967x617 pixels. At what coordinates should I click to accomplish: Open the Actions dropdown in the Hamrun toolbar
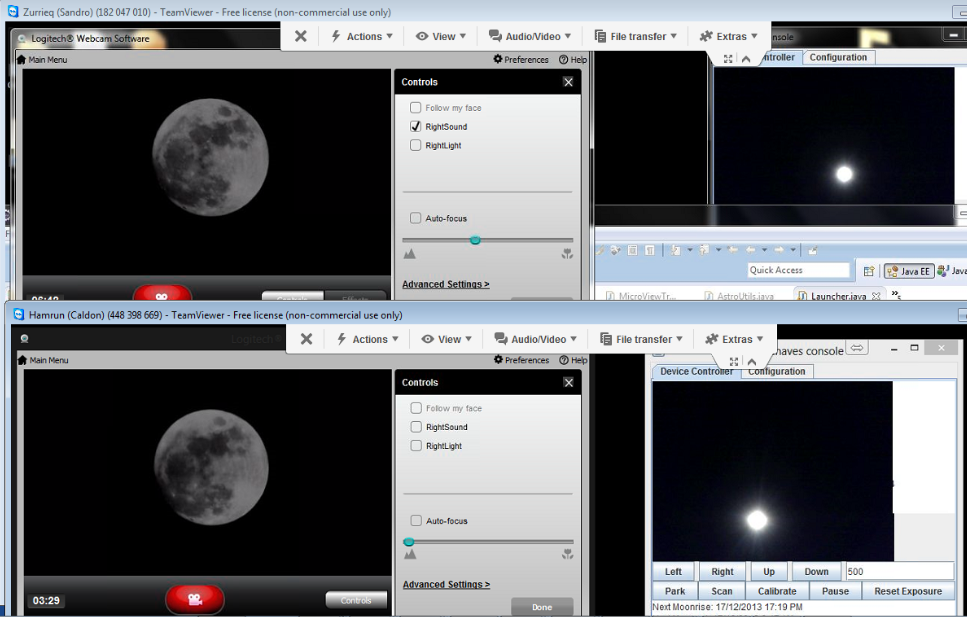tap(367, 339)
